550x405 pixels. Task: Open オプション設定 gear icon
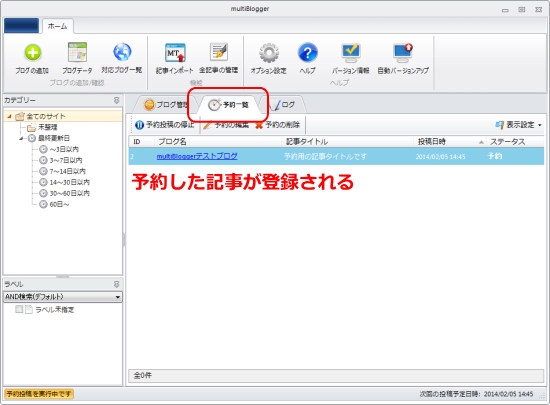pyautogui.click(x=269, y=53)
